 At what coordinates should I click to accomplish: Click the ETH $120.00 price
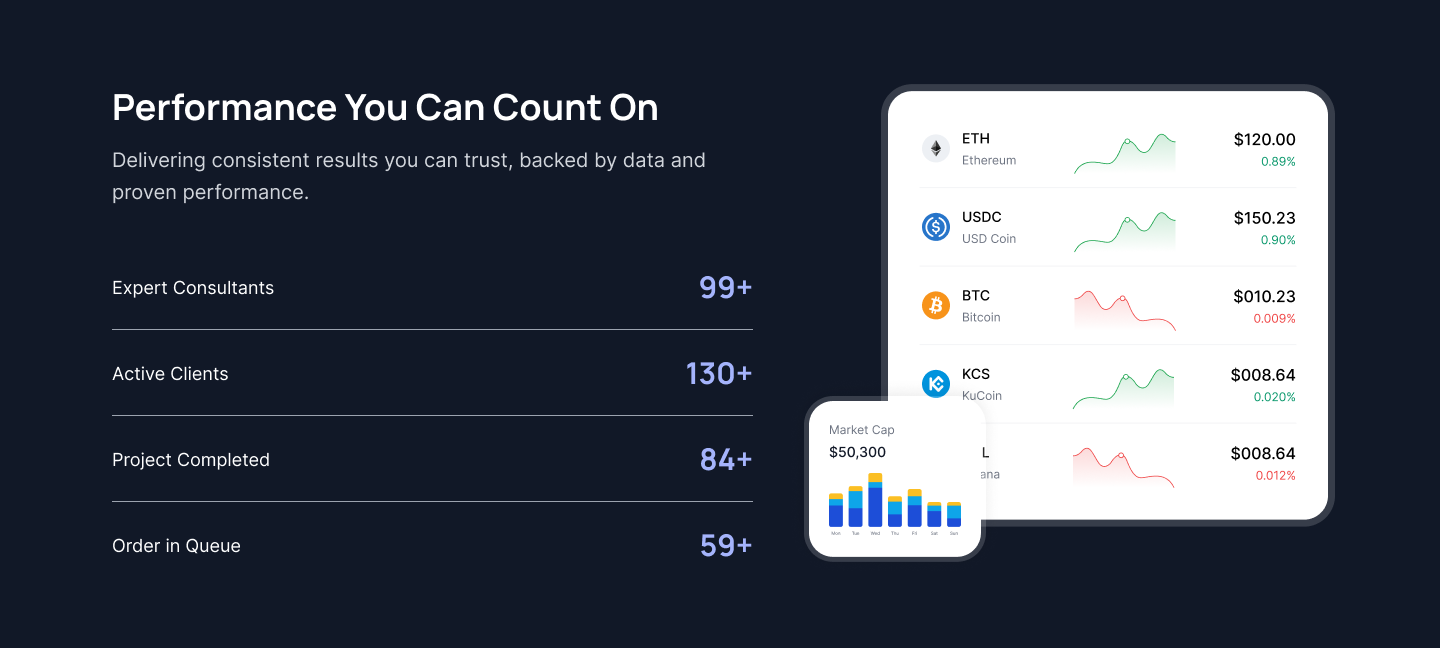tap(1264, 140)
